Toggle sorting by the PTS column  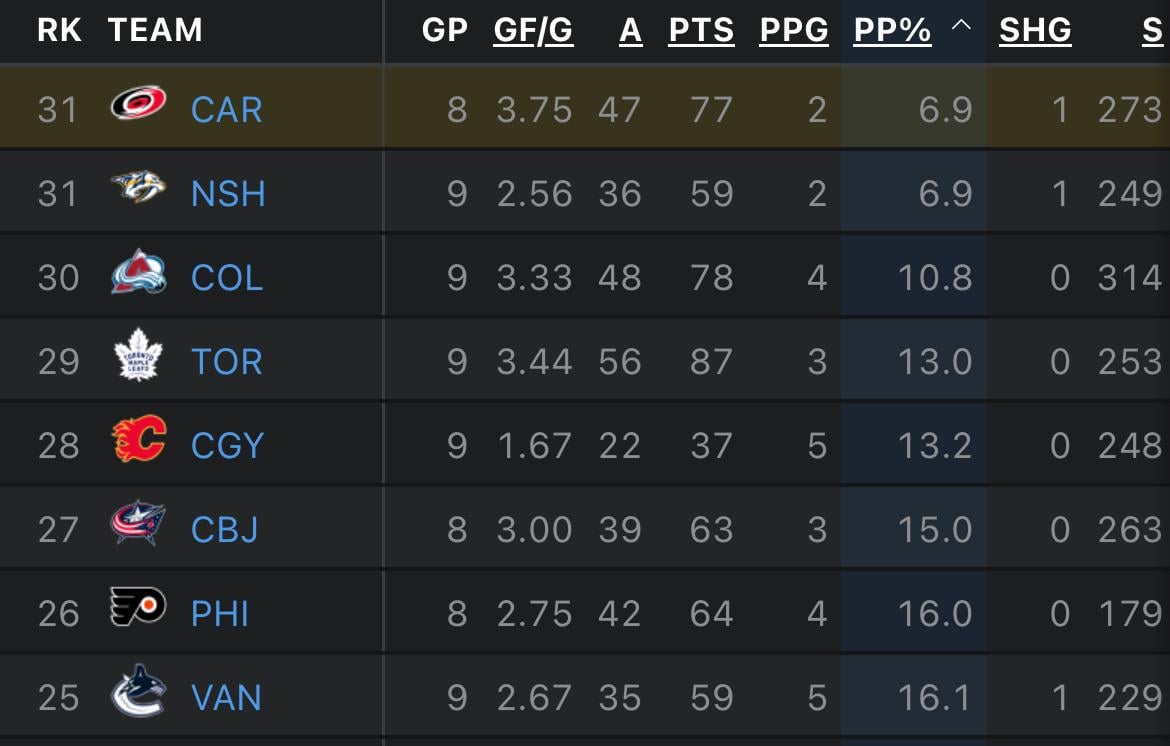[x=701, y=30]
